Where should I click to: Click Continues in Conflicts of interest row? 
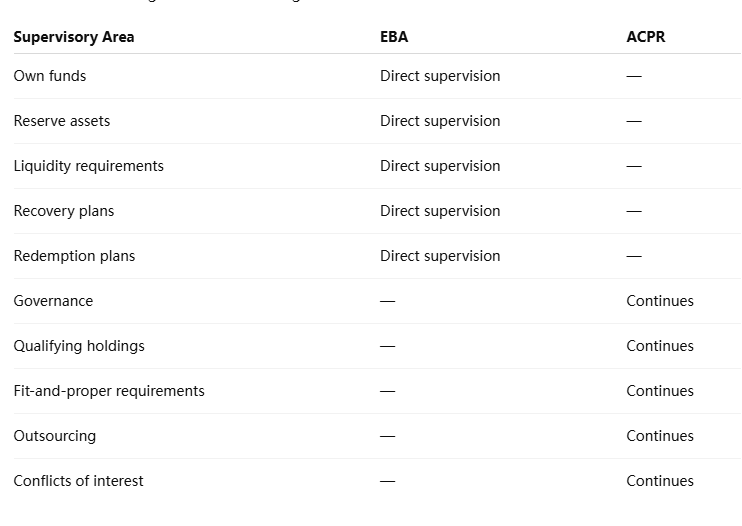pyautogui.click(x=660, y=481)
